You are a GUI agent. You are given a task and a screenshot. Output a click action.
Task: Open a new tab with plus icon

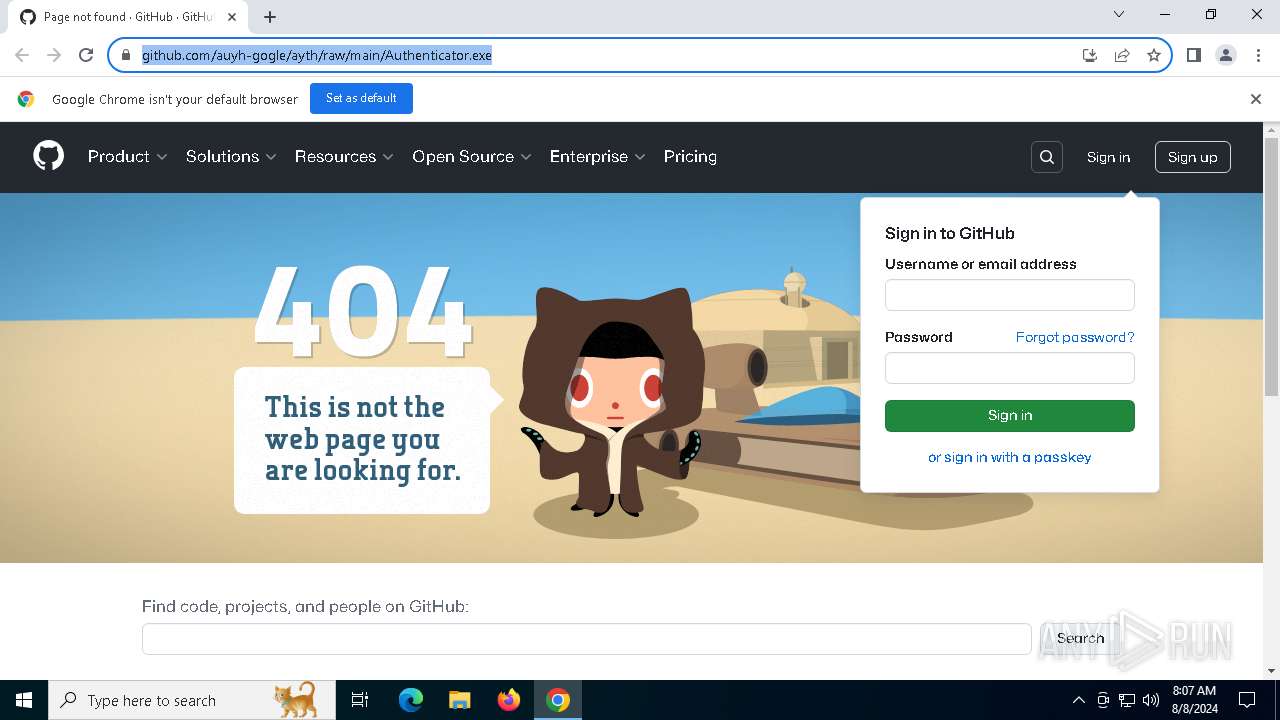click(270, 17)
